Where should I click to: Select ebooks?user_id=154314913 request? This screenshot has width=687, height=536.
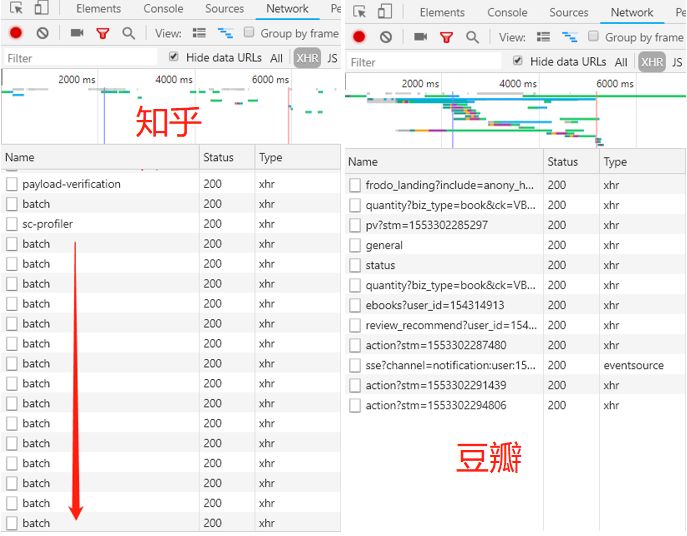click(515, 305)
